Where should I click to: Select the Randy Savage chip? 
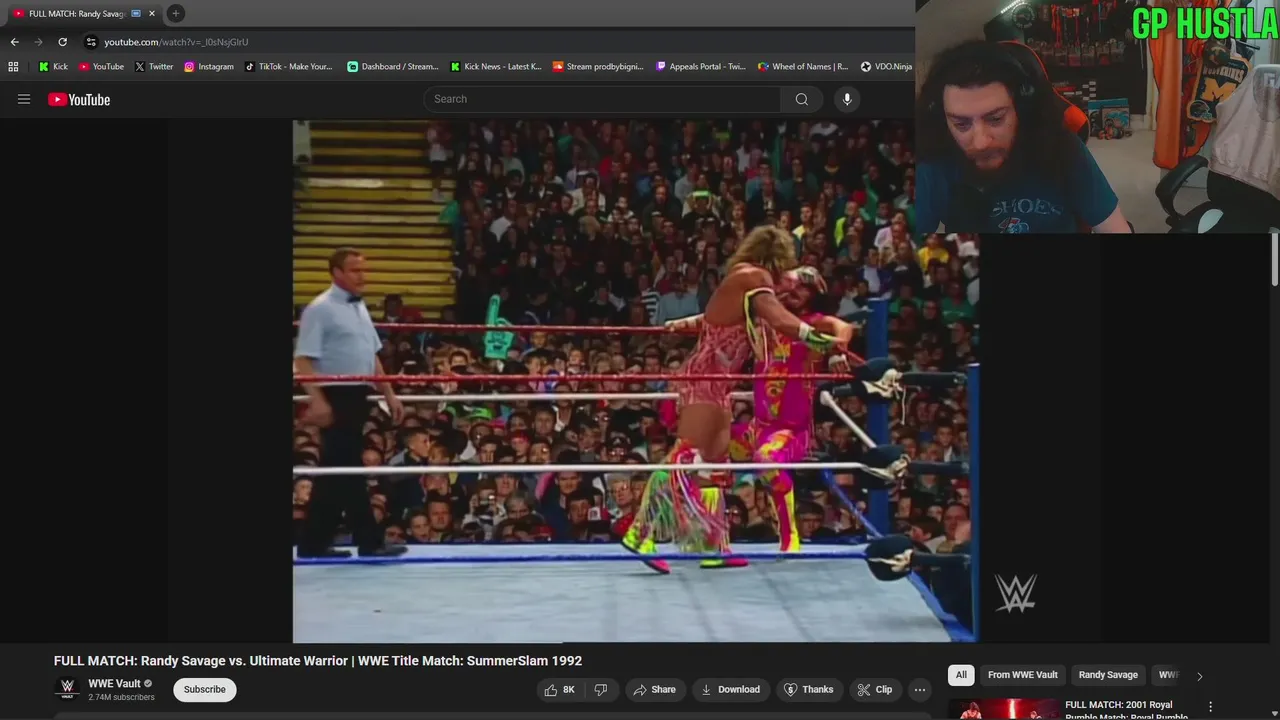(1108, 675)
